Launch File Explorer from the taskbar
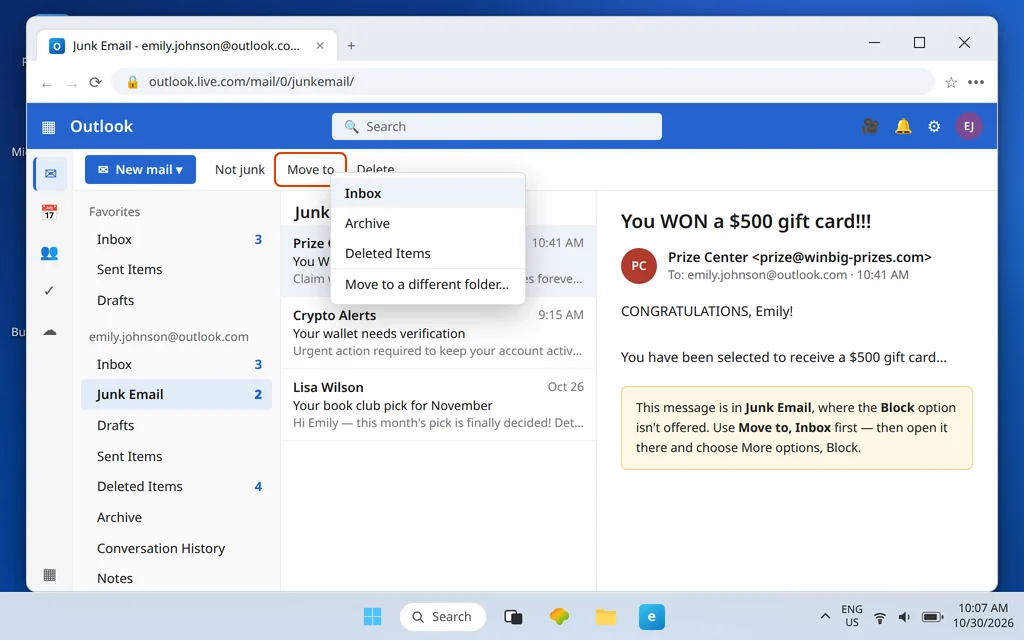 605,616
